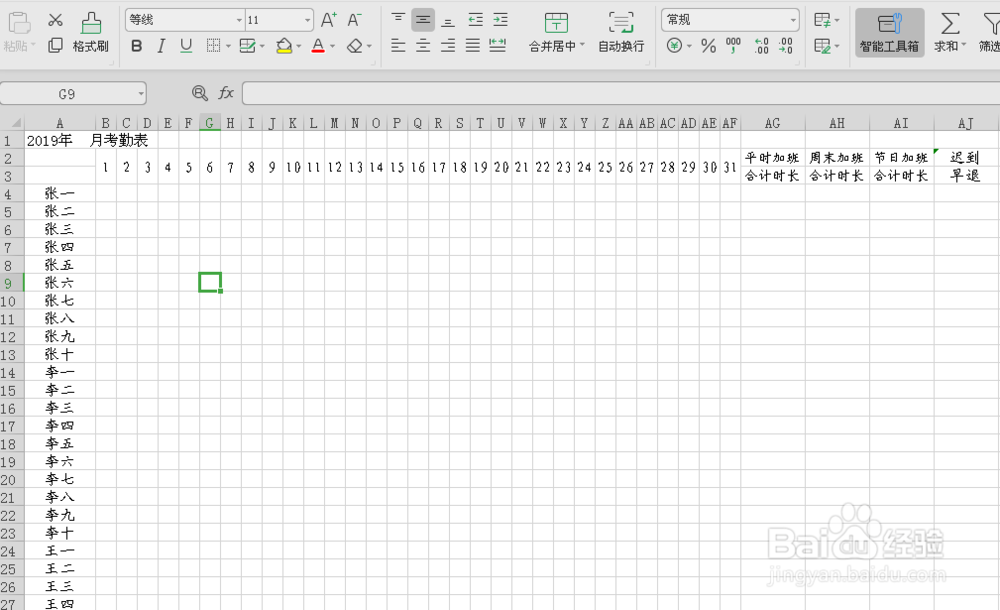The image size is (1000, 610).
Task: Toggle Bold formatting
Action: pos(136,45)
